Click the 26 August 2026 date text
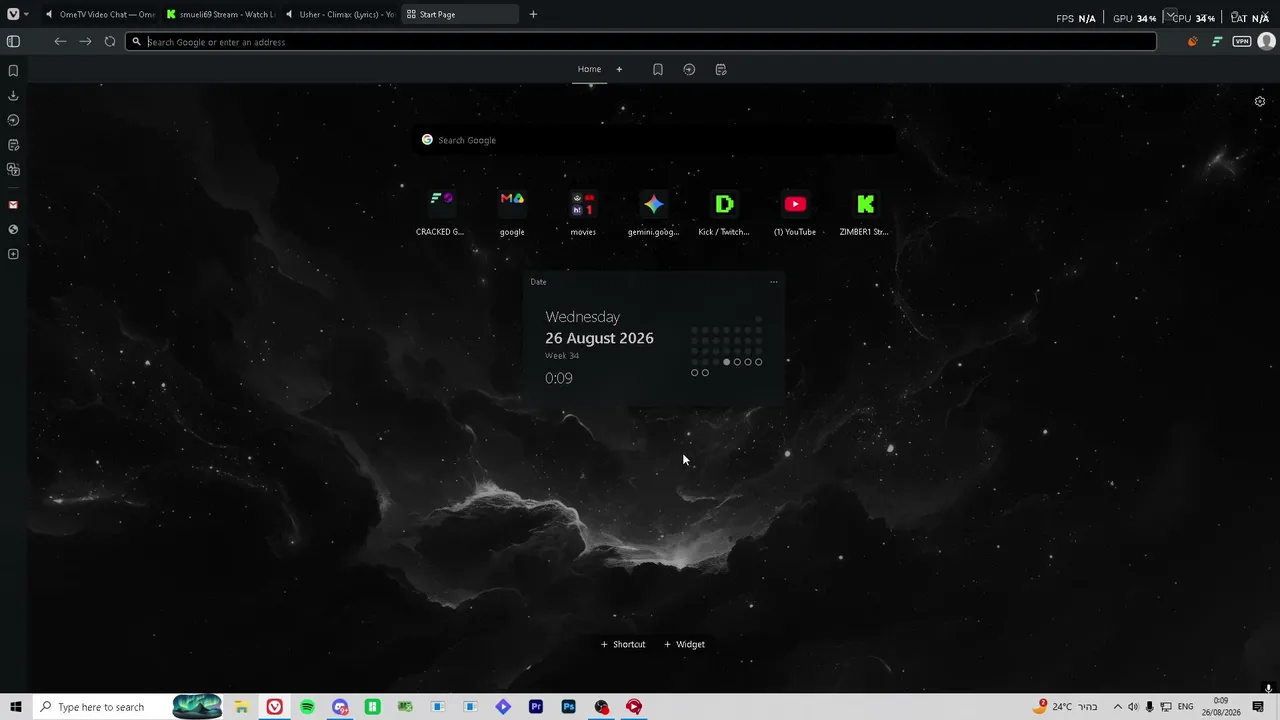Image resolution: width=1280 pixels, height=720 pixels. [599, 338]
